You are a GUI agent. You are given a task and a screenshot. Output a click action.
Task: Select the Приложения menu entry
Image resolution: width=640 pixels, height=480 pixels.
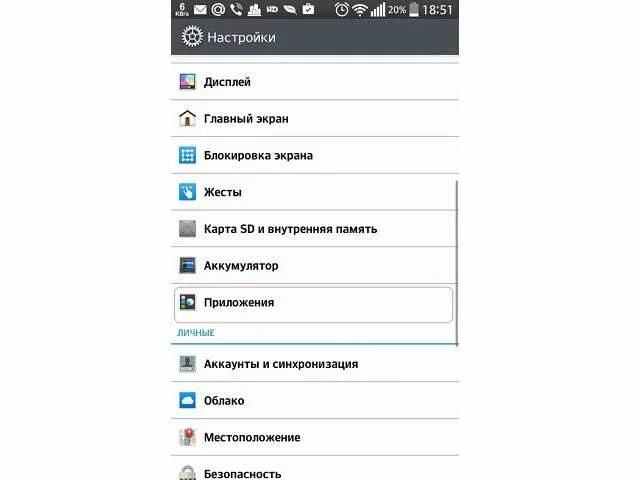click(x=313, y=304)
